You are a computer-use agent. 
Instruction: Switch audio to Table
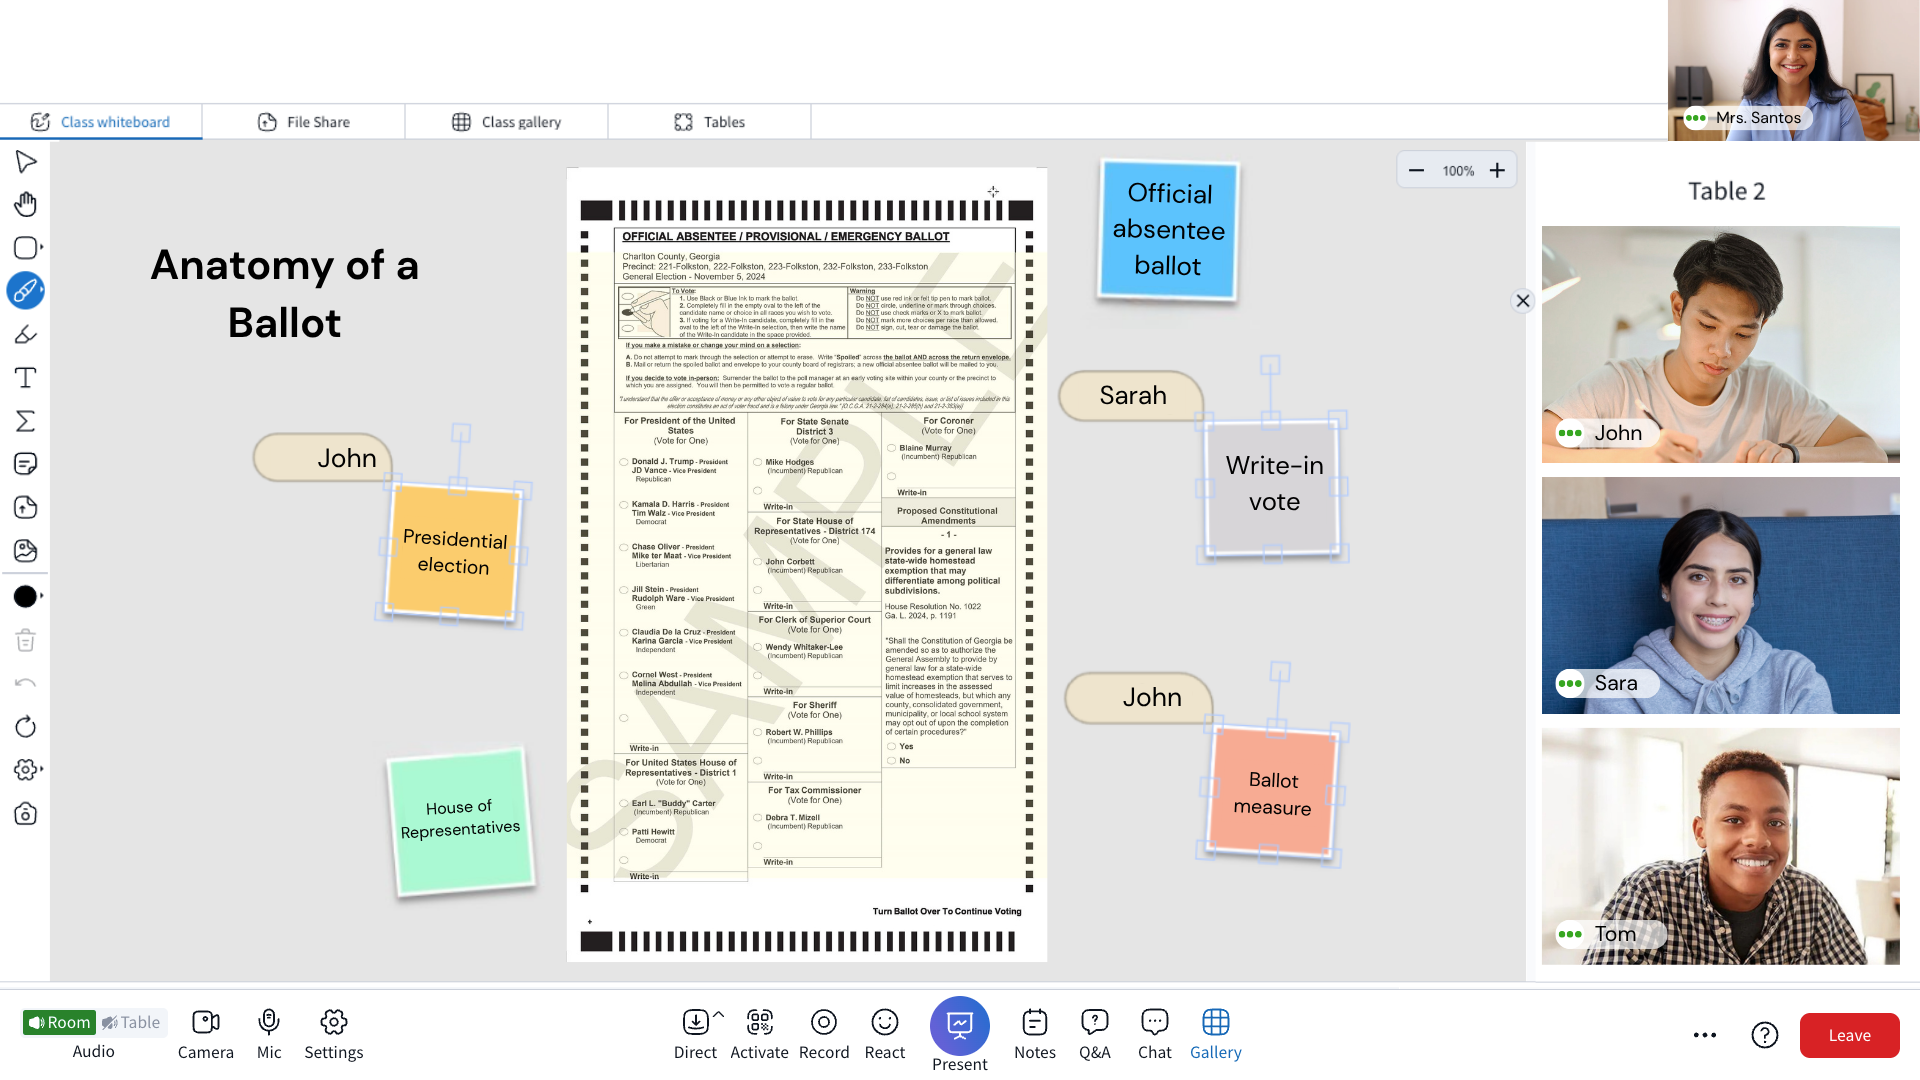[131, 1022]
